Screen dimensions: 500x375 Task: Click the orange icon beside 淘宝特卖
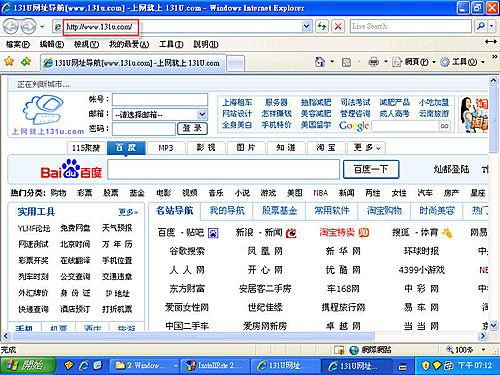[364, 233]
